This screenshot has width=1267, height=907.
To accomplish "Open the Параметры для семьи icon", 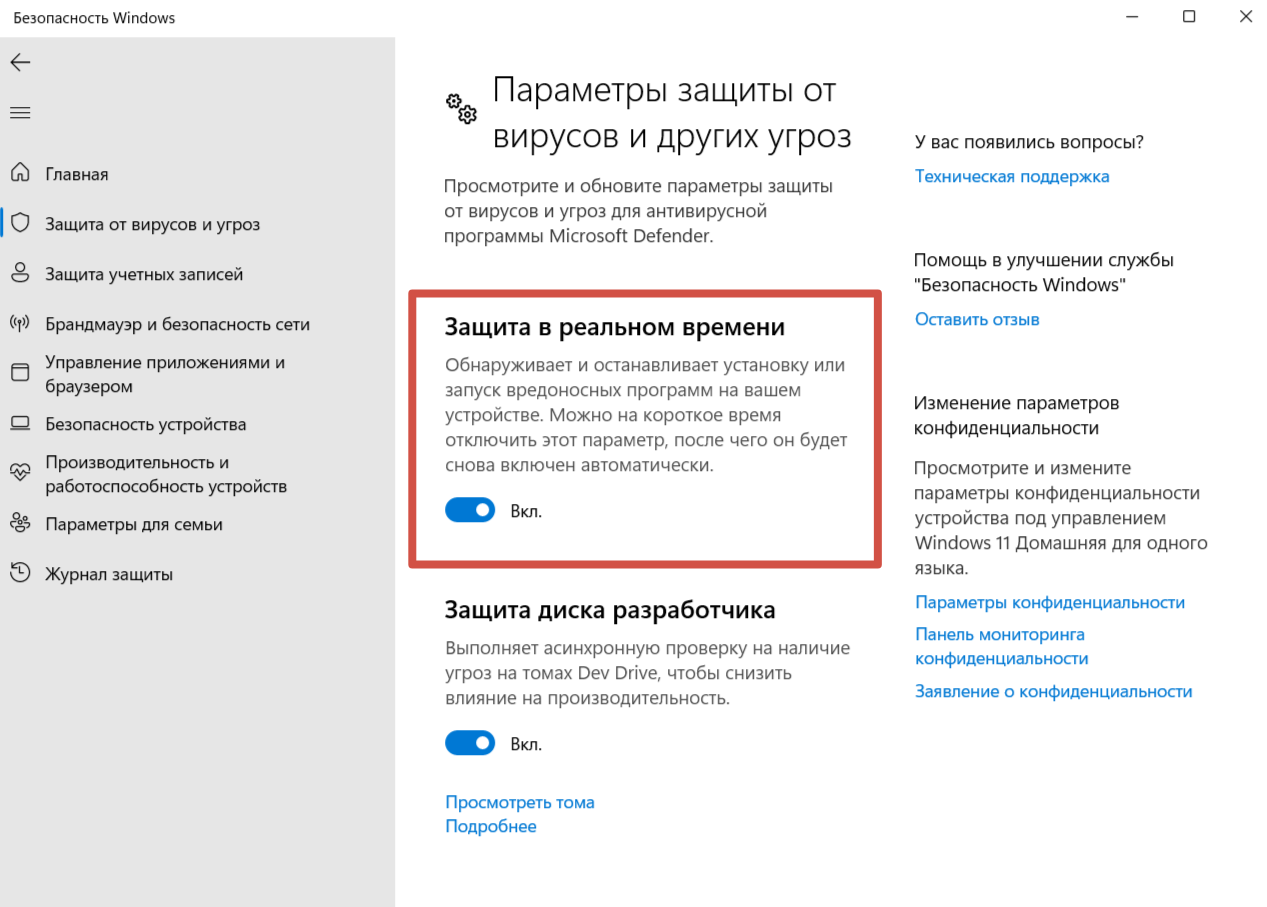I will (20, 523).
